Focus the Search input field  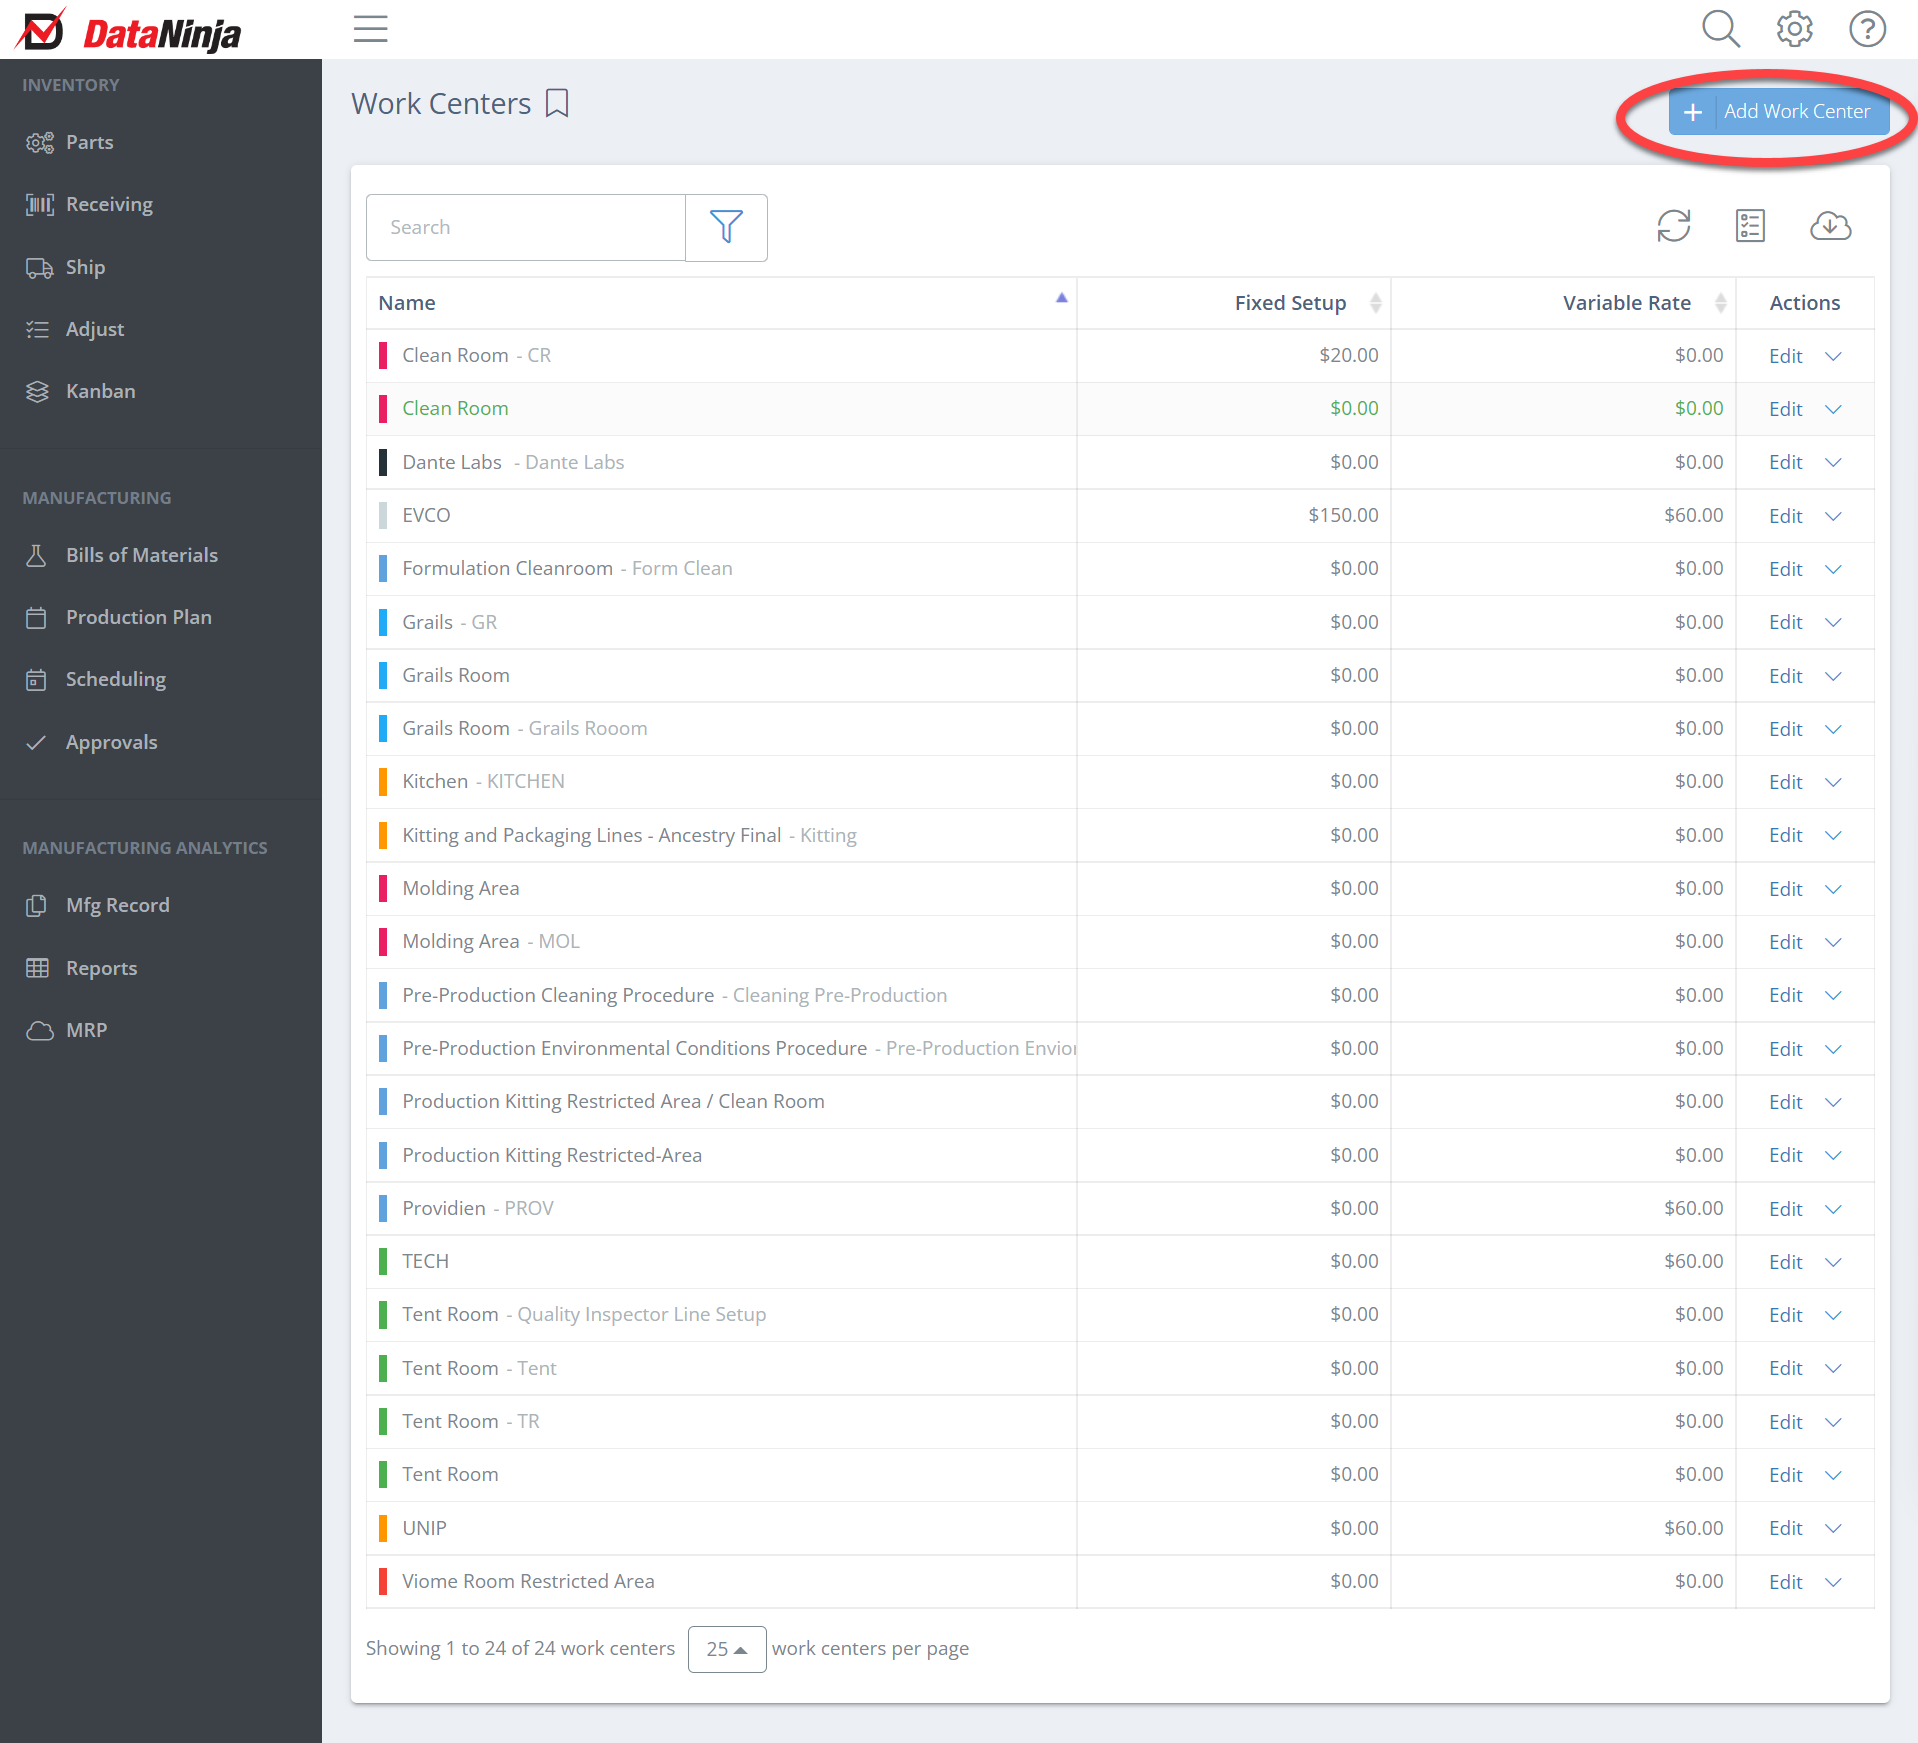(x=526, y=227)
